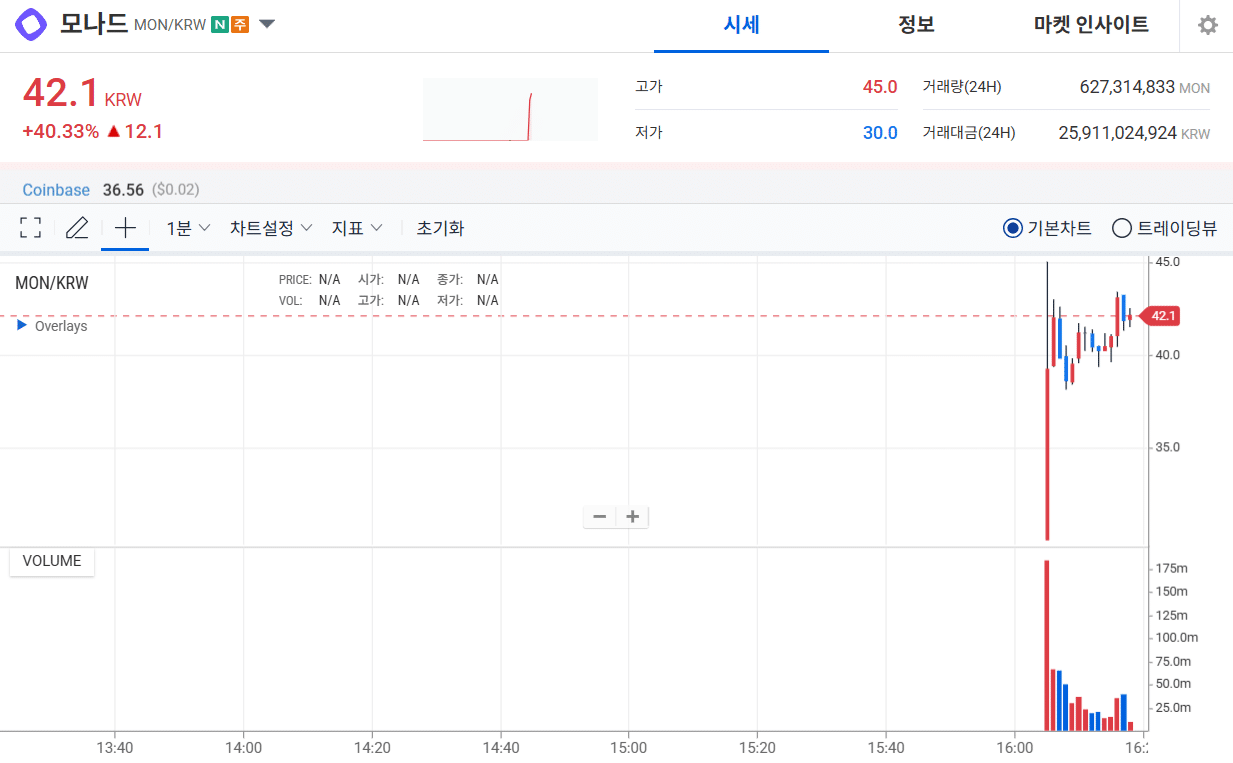Click the mini price sparkline thumbnail

point(510,110)
